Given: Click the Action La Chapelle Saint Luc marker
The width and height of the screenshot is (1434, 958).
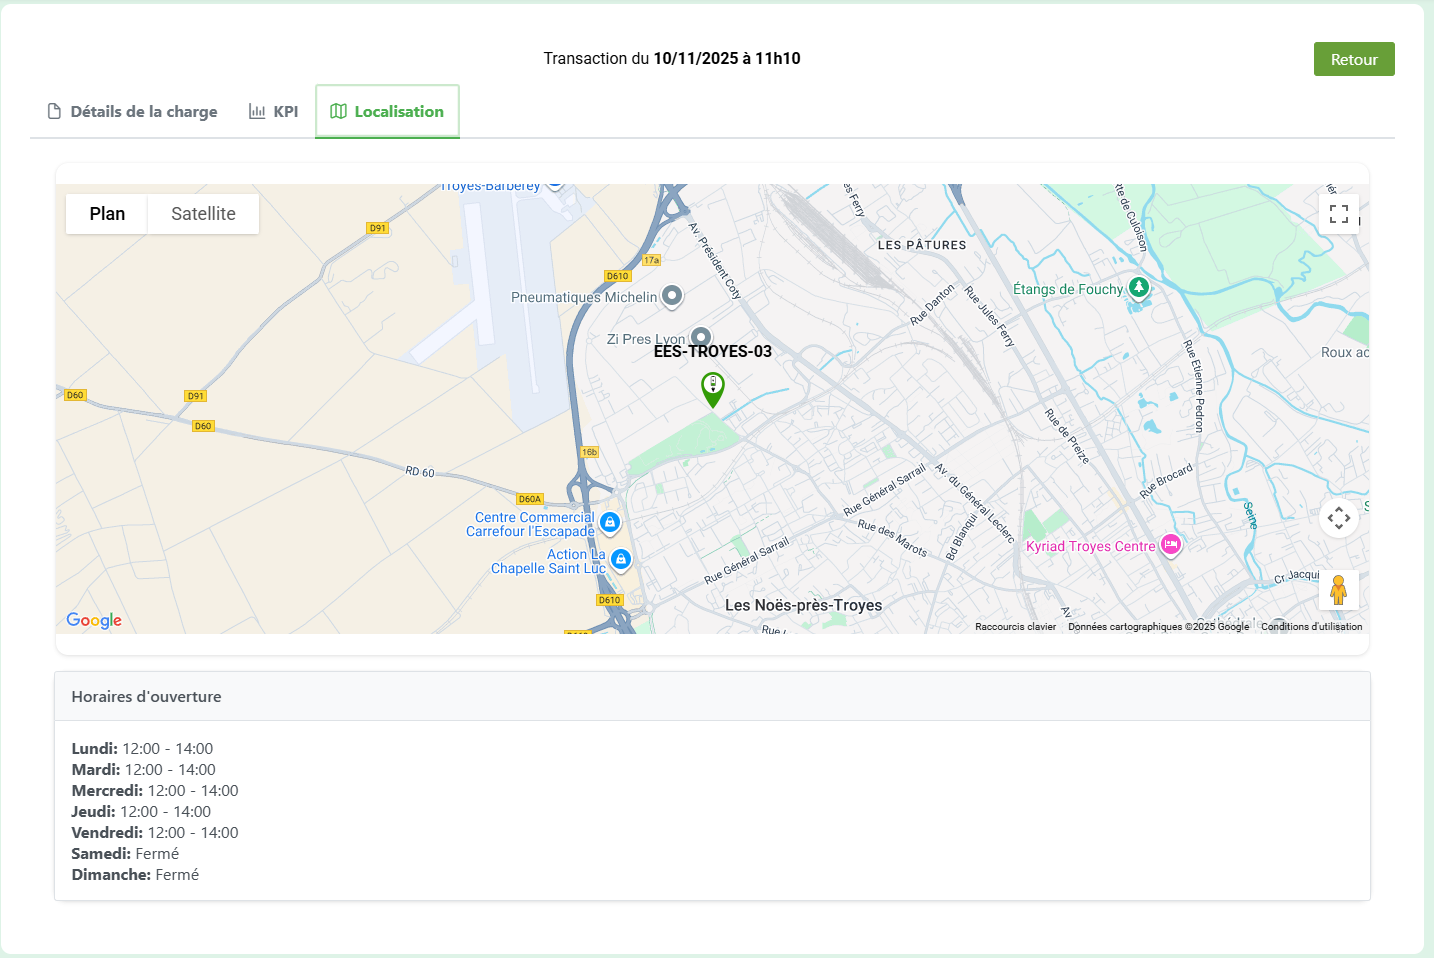Looking at the screenshot, I should [621, 559].
